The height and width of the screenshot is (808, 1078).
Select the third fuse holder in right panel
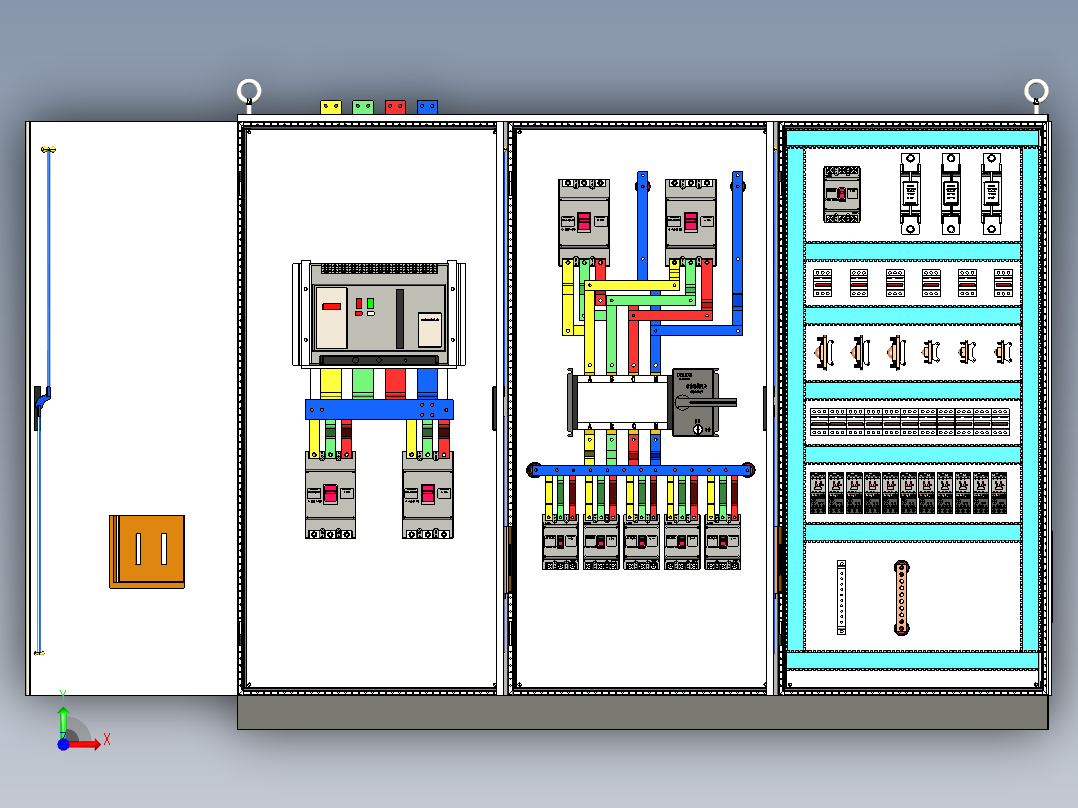[991, 194]
